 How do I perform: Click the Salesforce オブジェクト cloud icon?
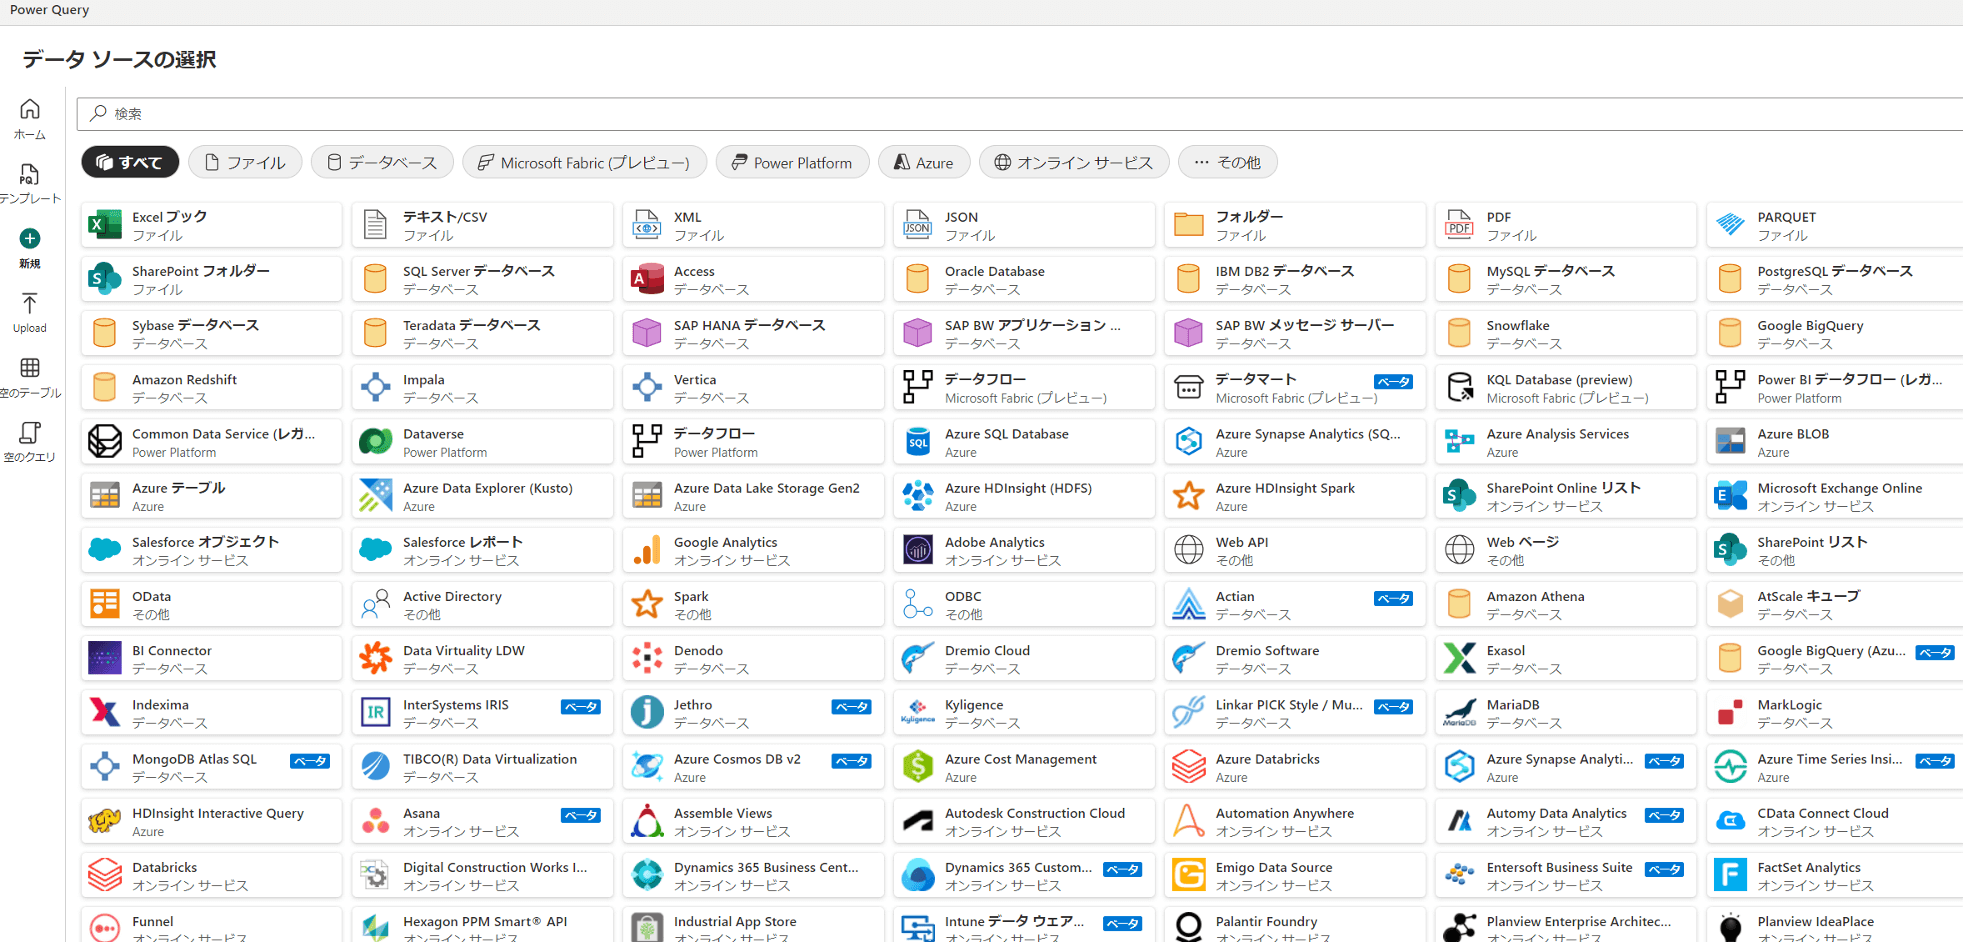coord(105,549)
